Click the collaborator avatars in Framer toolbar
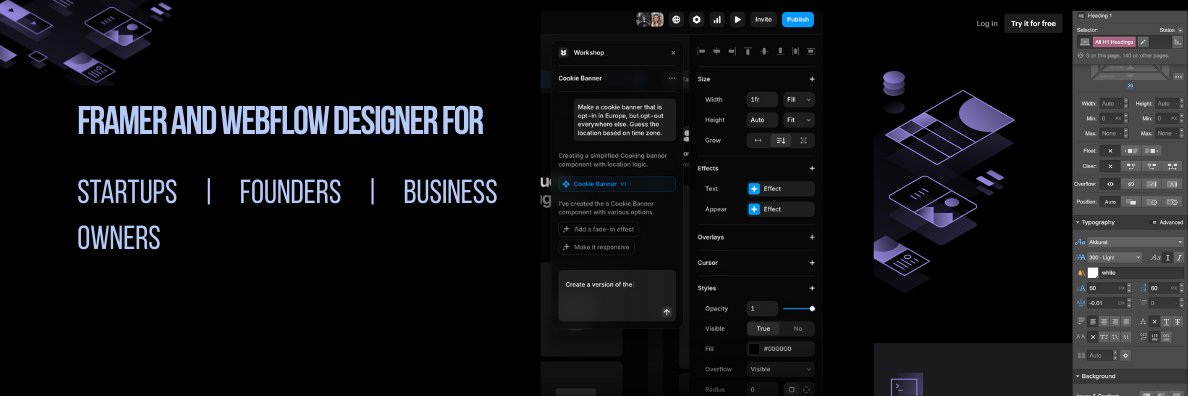 650,20
